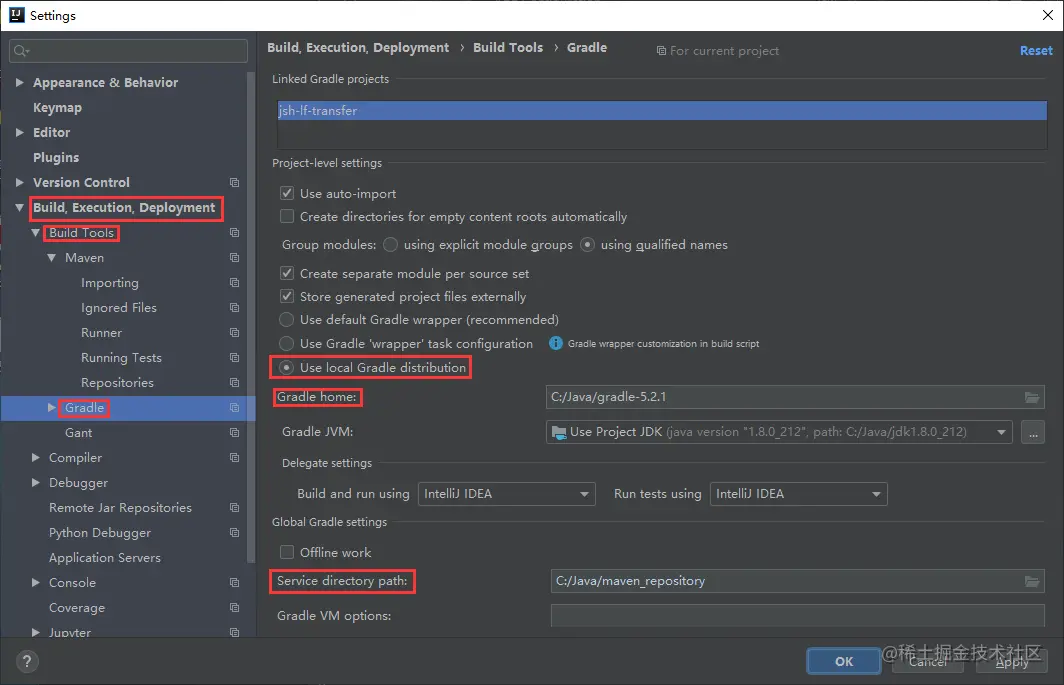1064x685 pixels.
Task: Open the help question mark button
Action: tap(27, 661)
